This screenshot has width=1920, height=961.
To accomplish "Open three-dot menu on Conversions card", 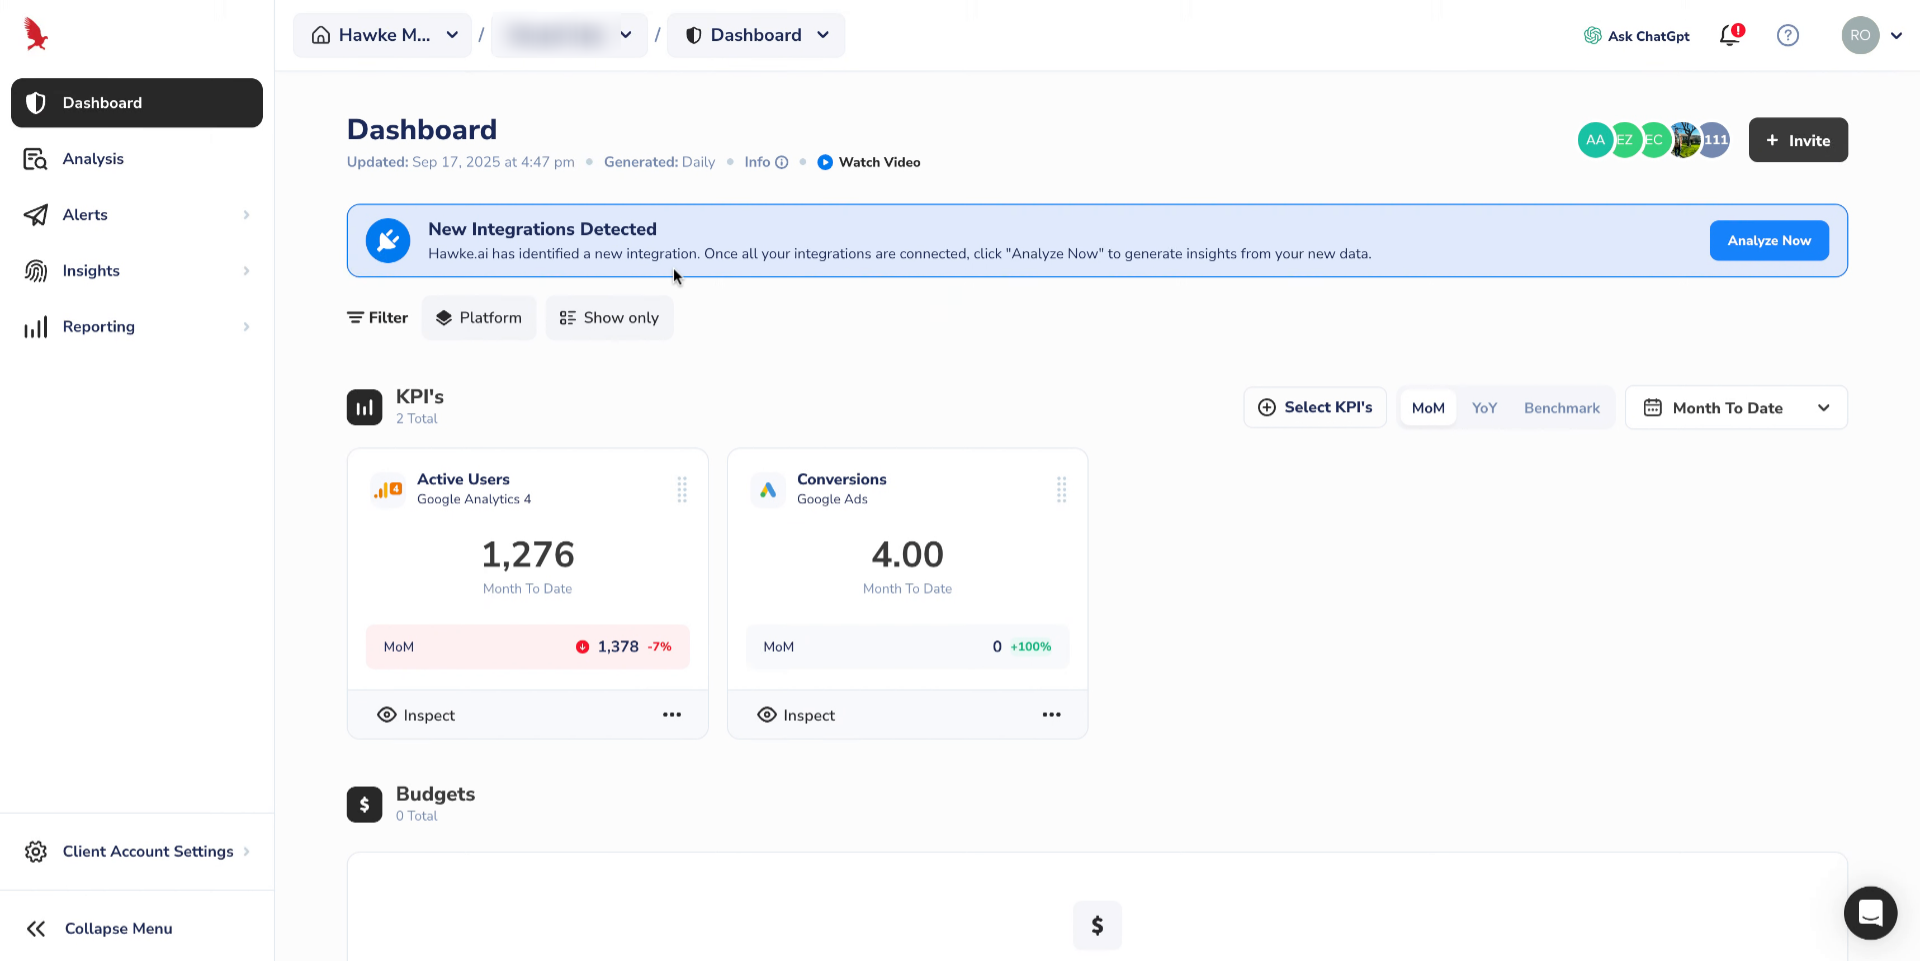I will click(x=1051, y=715).
